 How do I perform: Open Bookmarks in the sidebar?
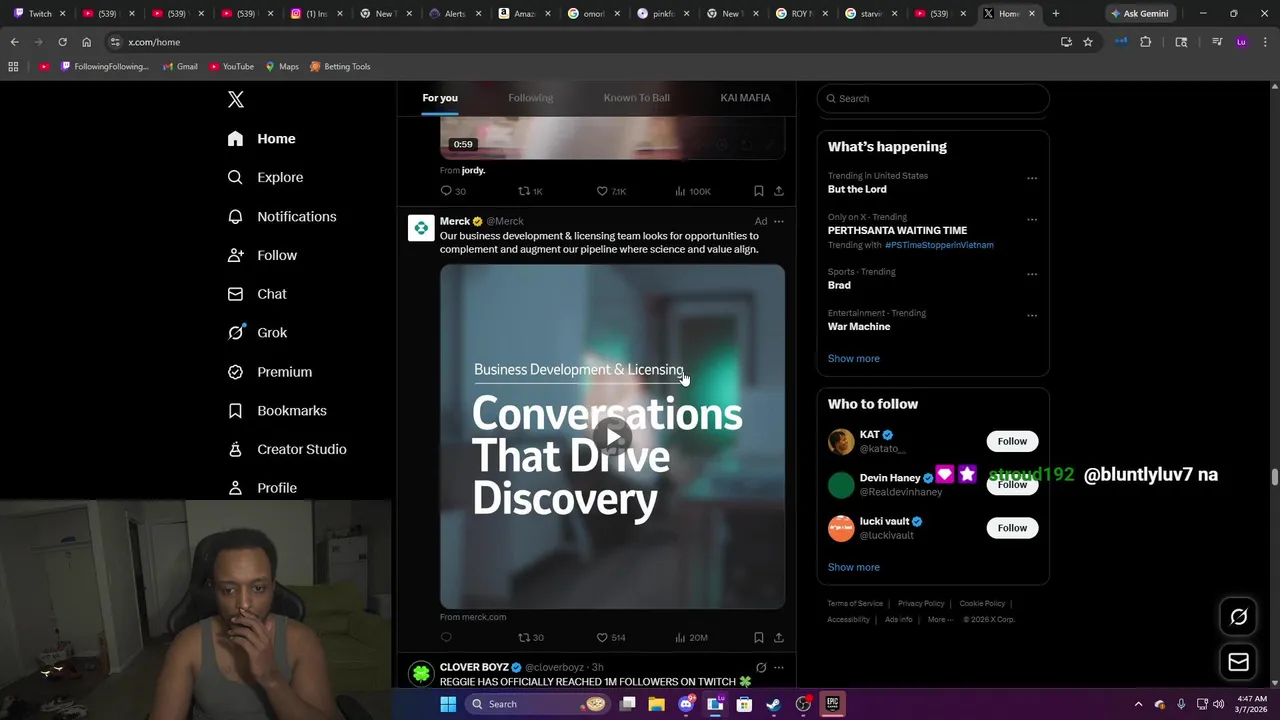(277, 411)
